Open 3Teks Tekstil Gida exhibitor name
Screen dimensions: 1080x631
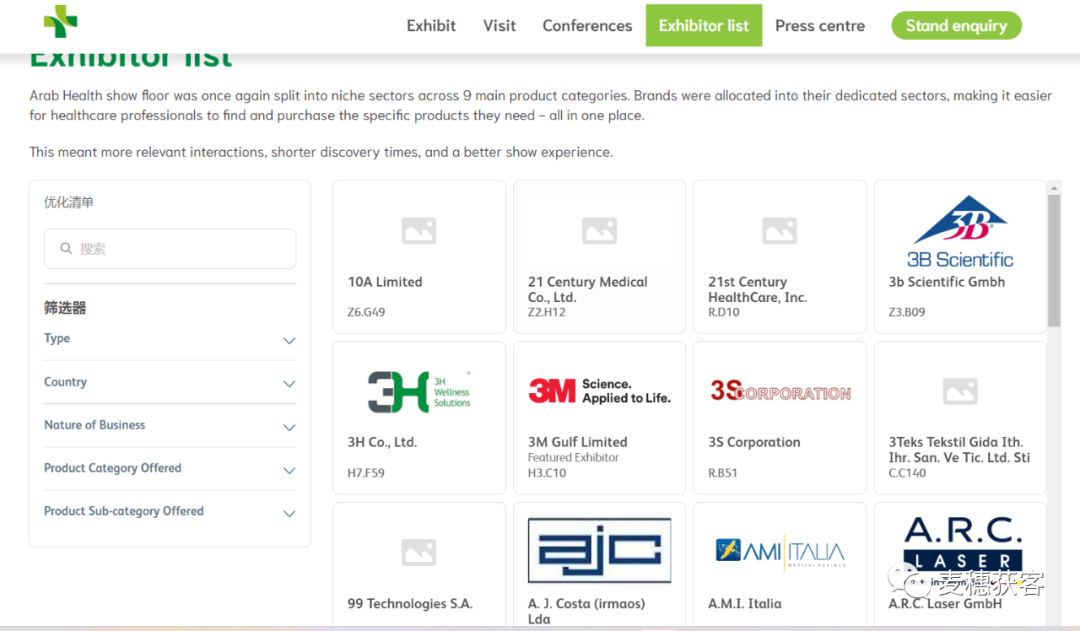959,450
